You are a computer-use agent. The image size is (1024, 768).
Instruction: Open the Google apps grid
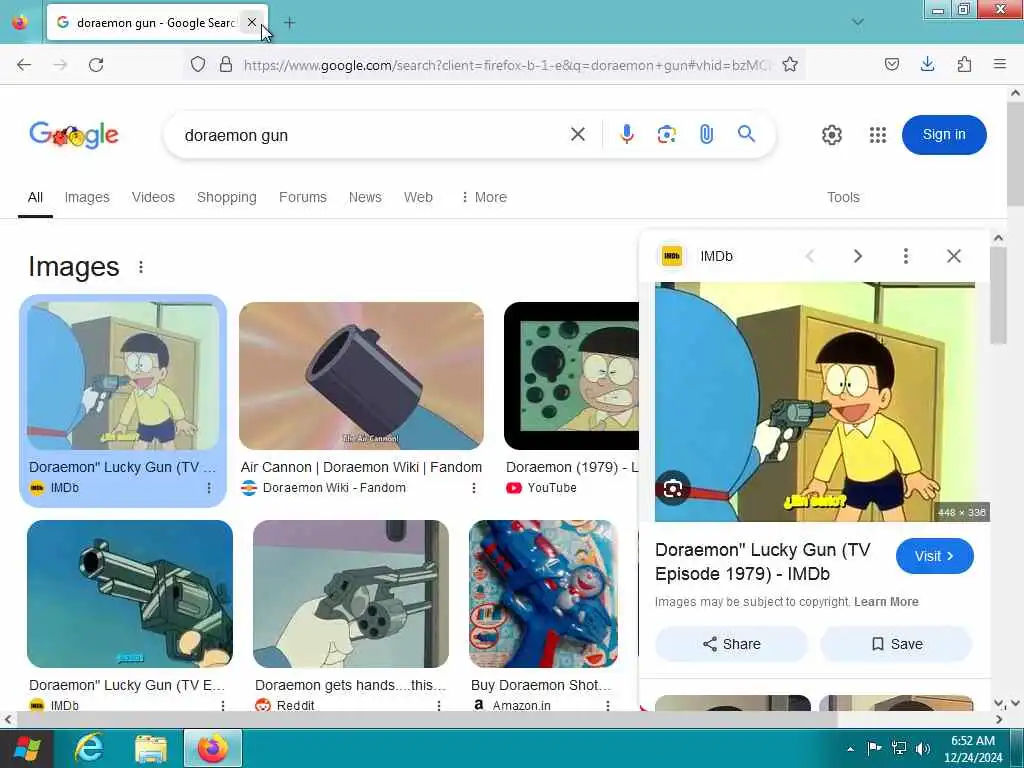[x=878, y=135]
